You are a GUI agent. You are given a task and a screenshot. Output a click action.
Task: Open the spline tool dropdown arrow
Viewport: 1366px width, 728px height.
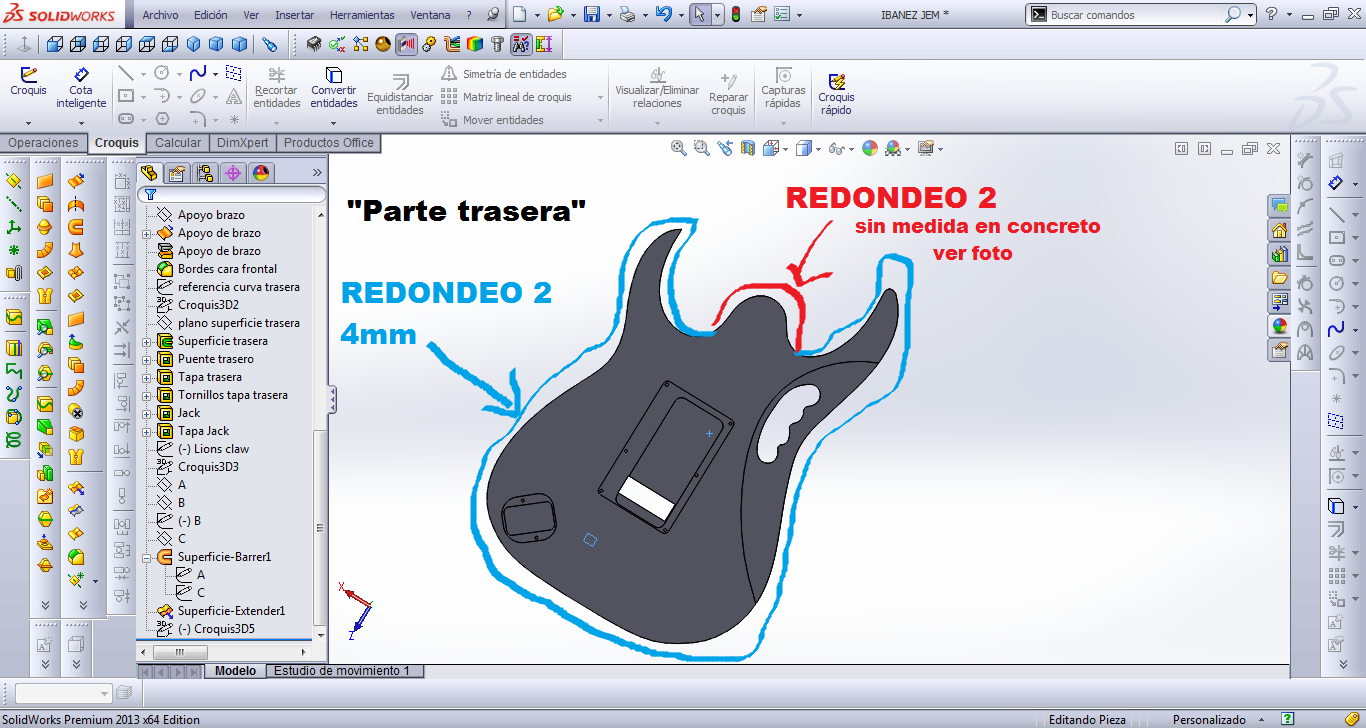click(x=216, y=74)
